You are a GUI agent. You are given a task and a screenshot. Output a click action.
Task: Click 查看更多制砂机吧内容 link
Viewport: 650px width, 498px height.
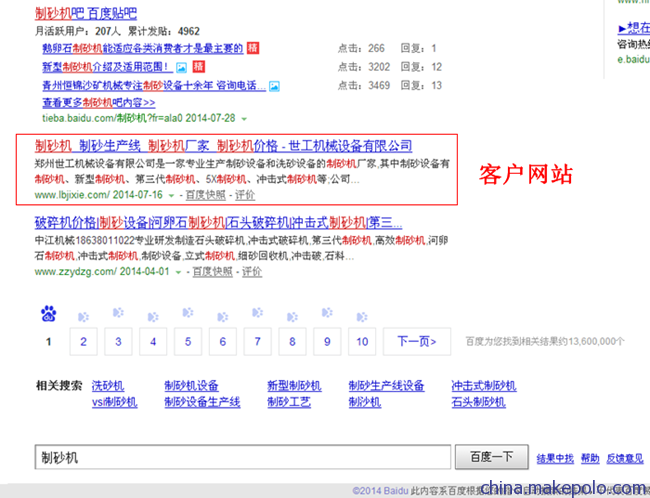coord(99,102)
